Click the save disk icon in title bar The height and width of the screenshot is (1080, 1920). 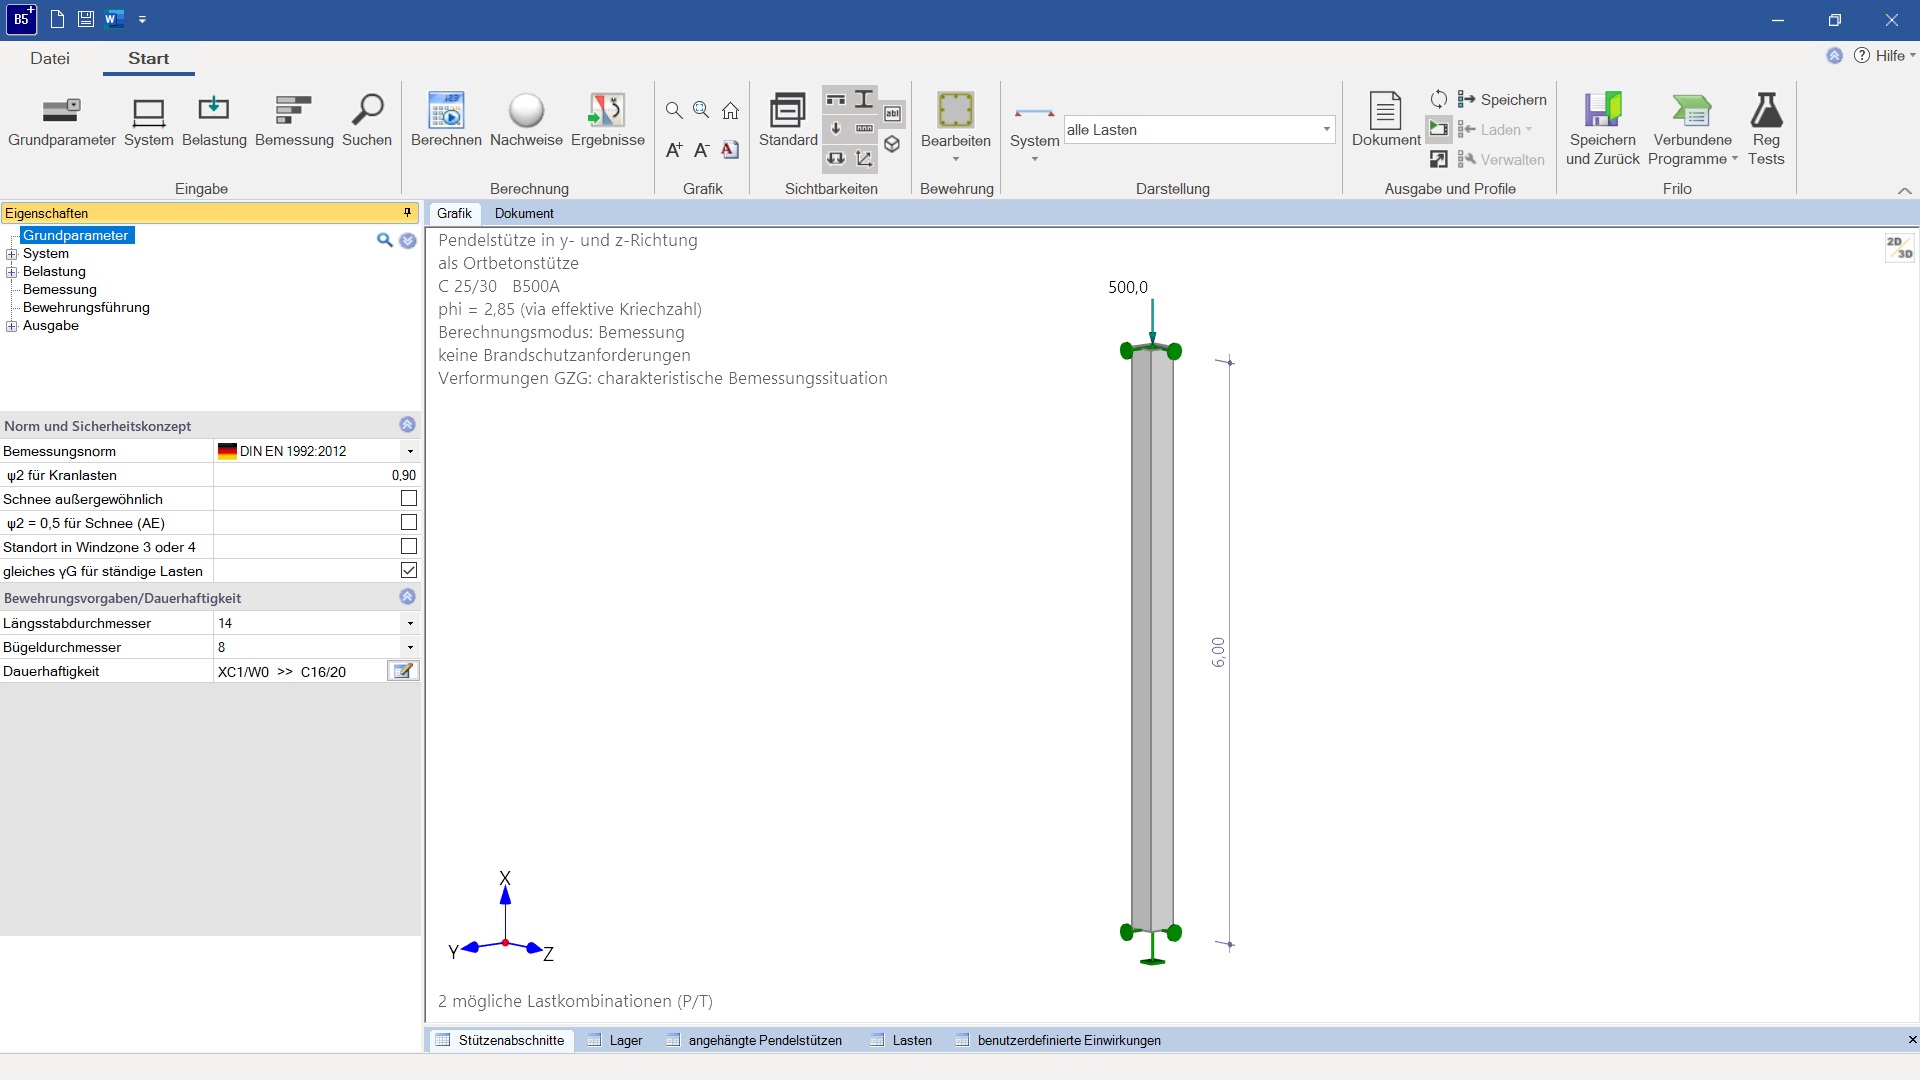tap(86, 19)
